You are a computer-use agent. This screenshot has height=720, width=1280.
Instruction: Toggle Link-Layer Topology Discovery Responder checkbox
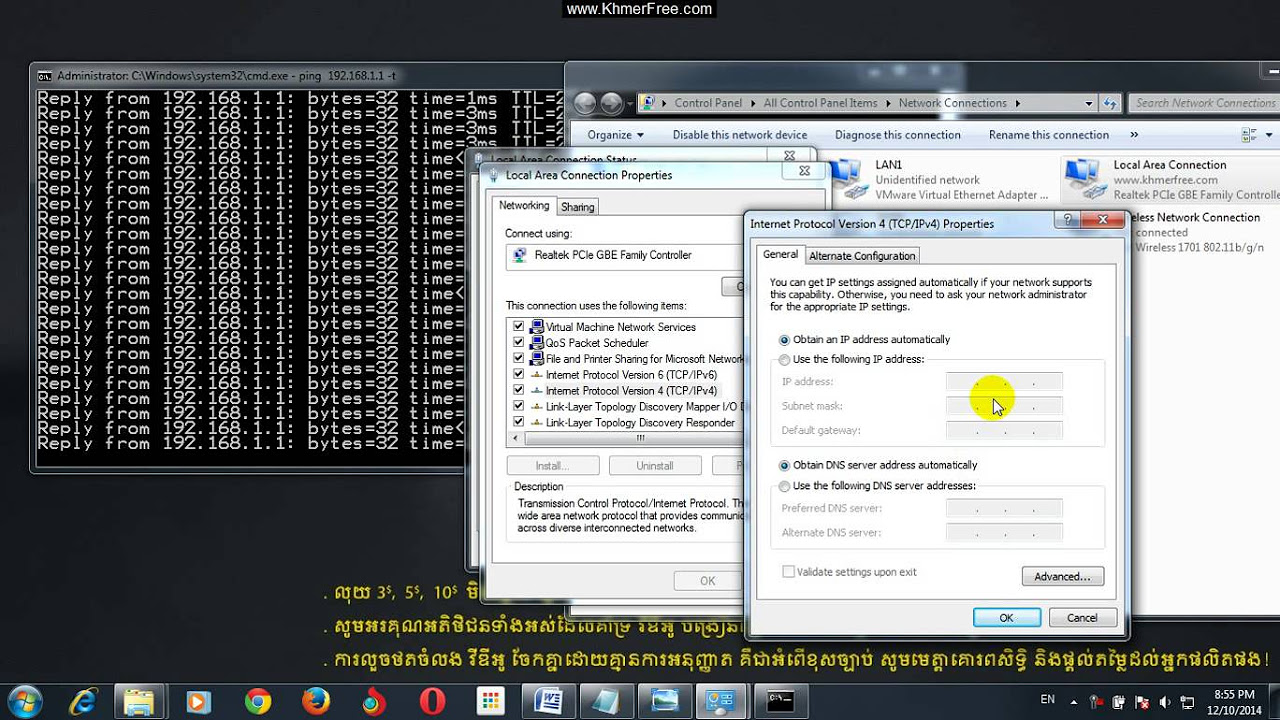[x=518, y=422]
